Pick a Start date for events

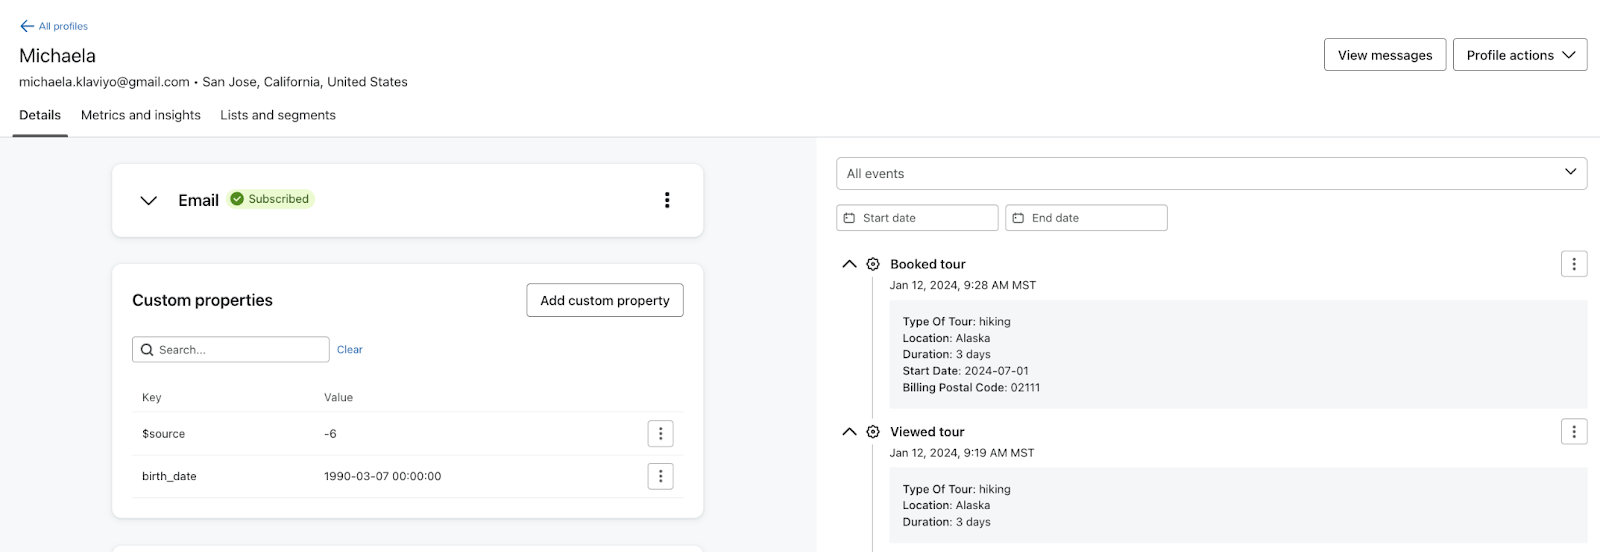pos(917,218)
